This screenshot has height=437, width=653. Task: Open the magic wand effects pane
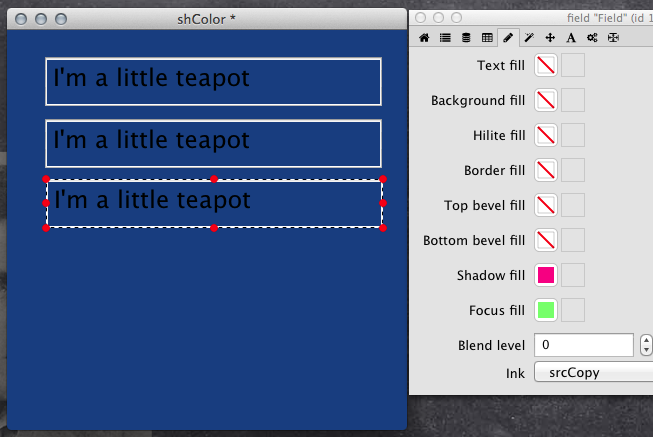click(x=529, y=38)
